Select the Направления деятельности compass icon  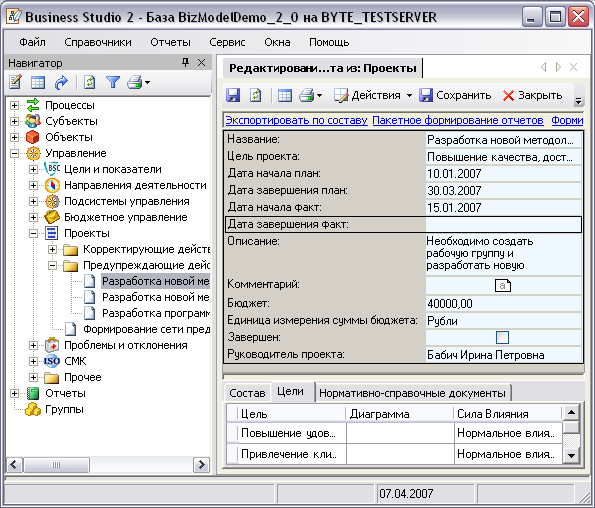[x=52, y=185]
